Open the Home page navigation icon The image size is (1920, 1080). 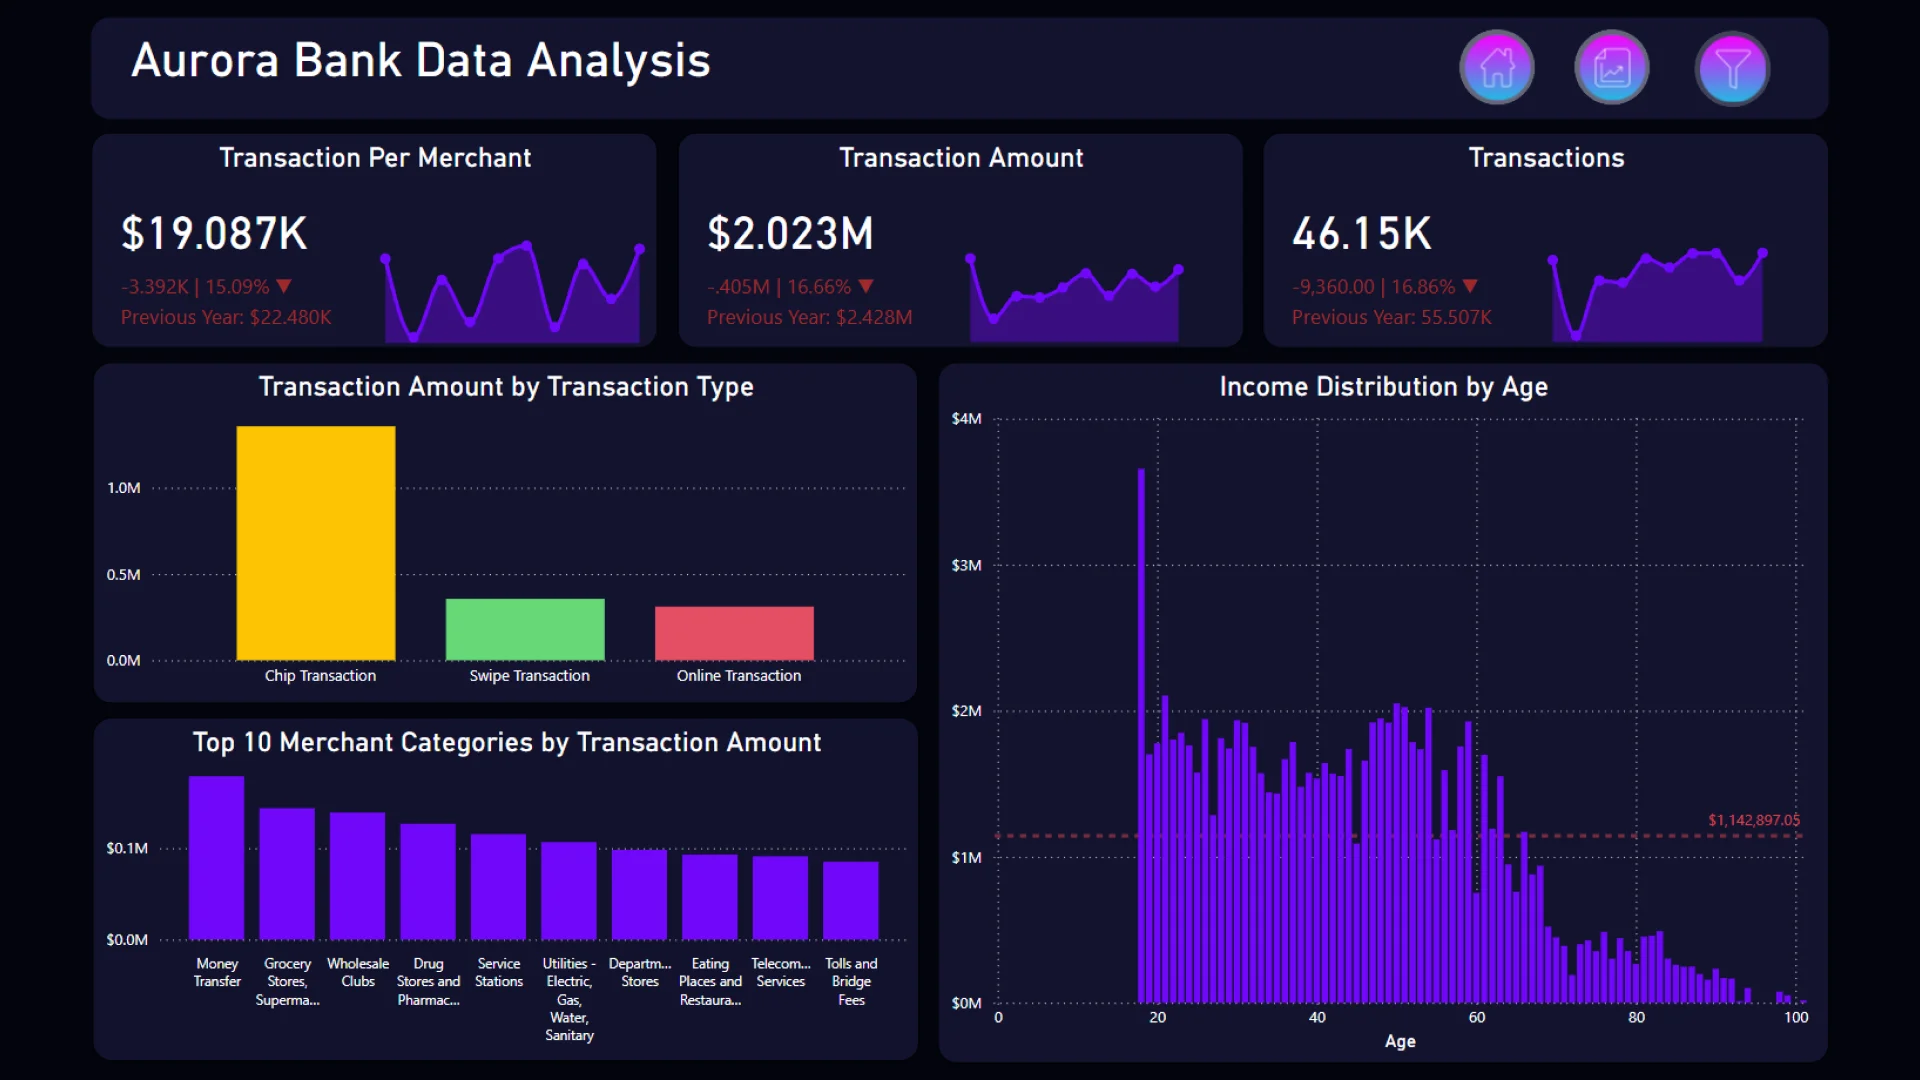(1497, 68)
